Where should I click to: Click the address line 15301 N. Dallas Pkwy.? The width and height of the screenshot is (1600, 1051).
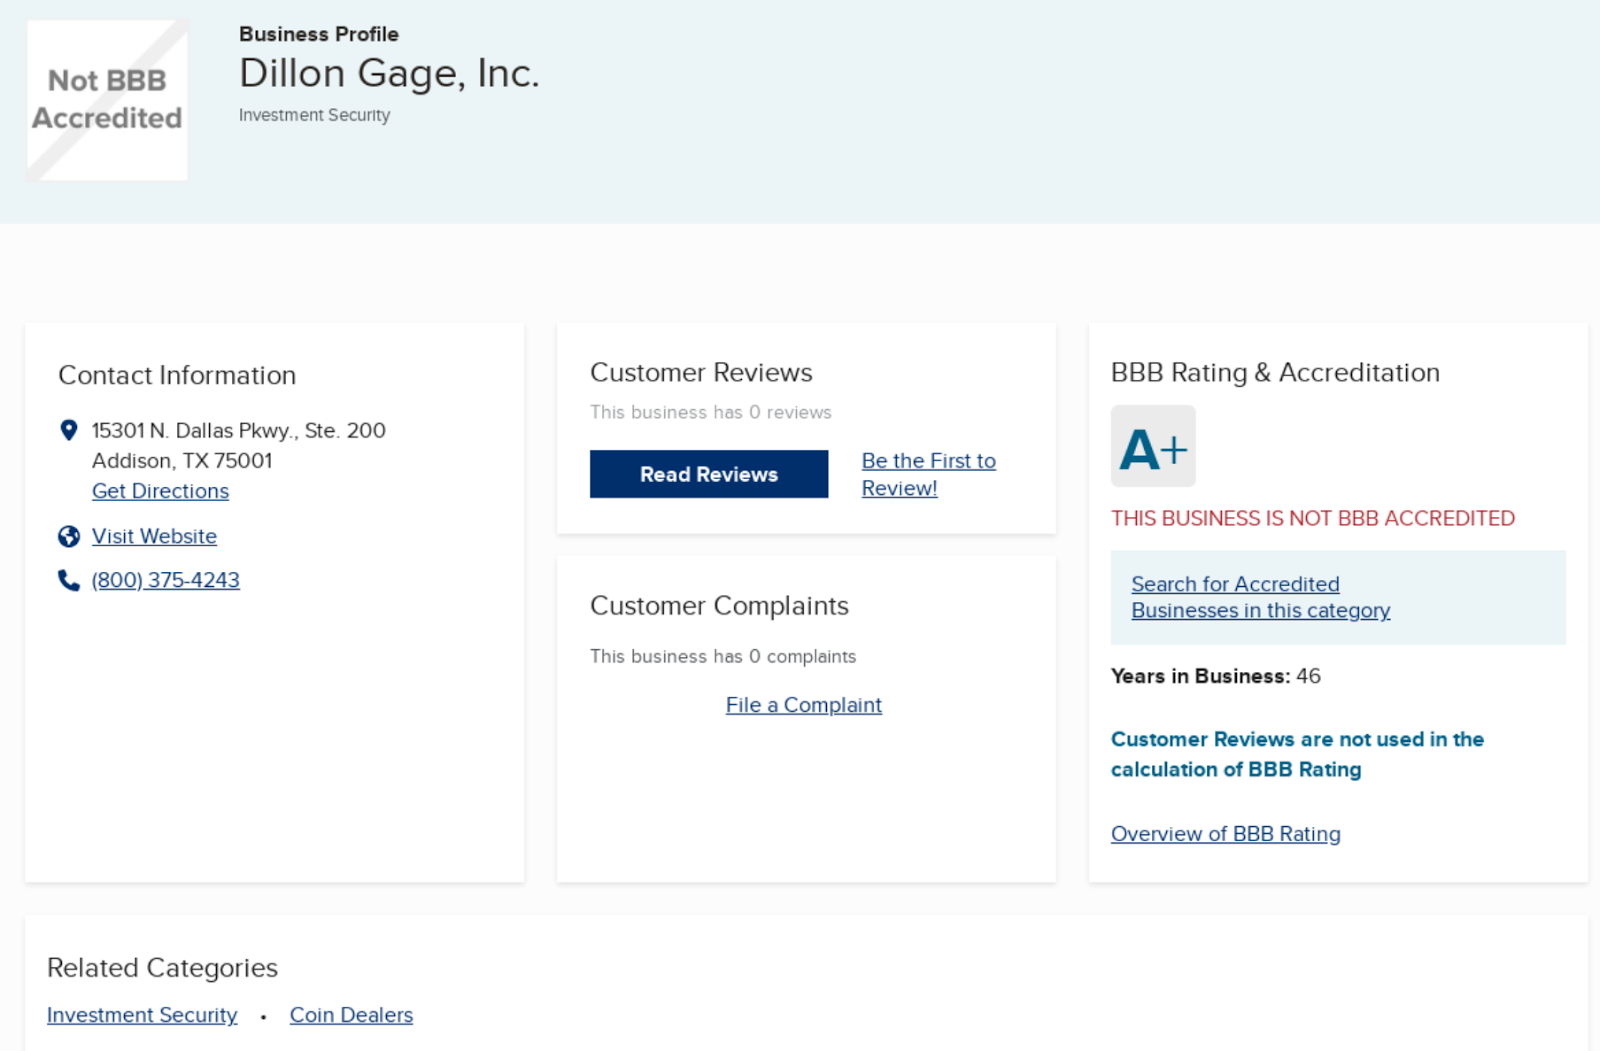(239, 430)
